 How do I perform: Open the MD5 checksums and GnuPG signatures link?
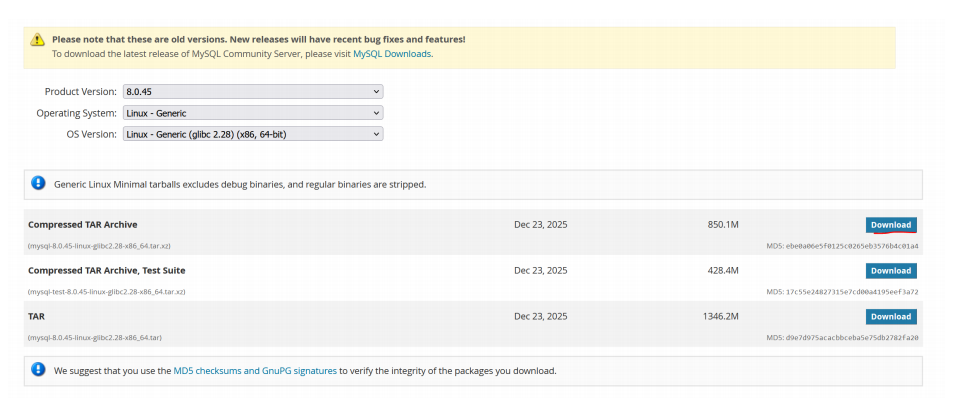(255, 370)
